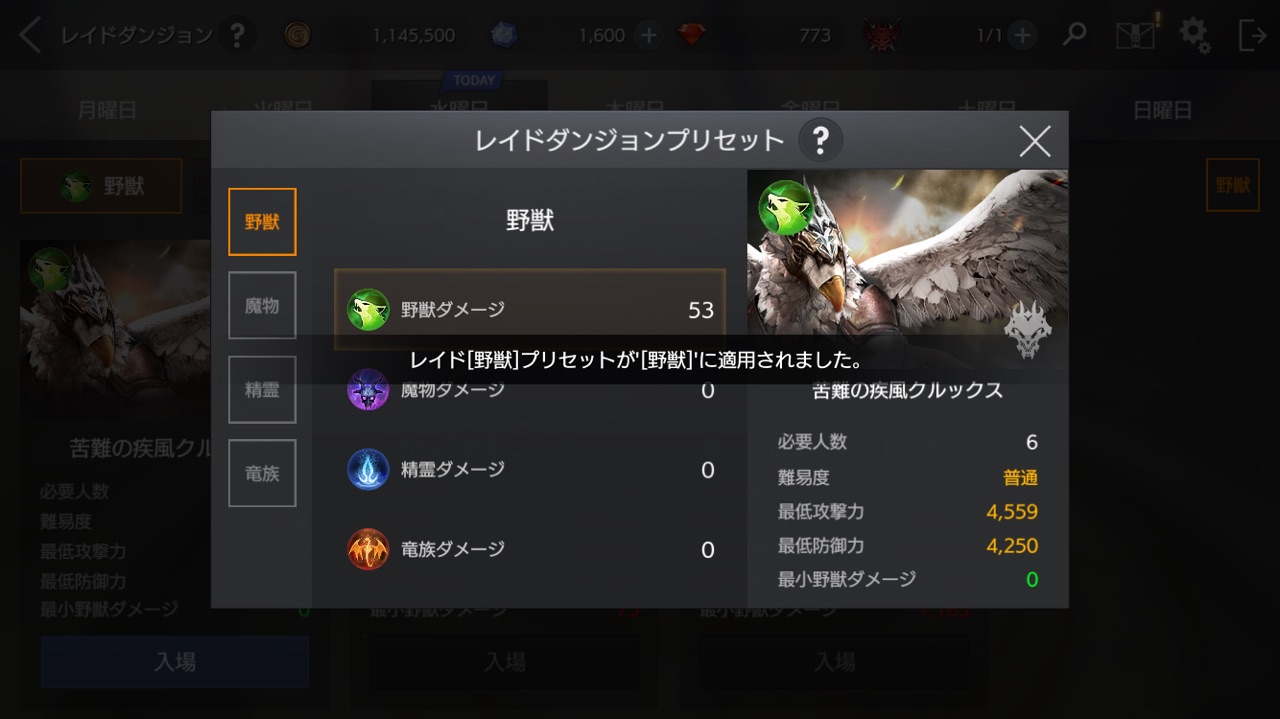Switch to the 精霊 preset tab
The image size is (1280, 719).
(x=262, y=390)
